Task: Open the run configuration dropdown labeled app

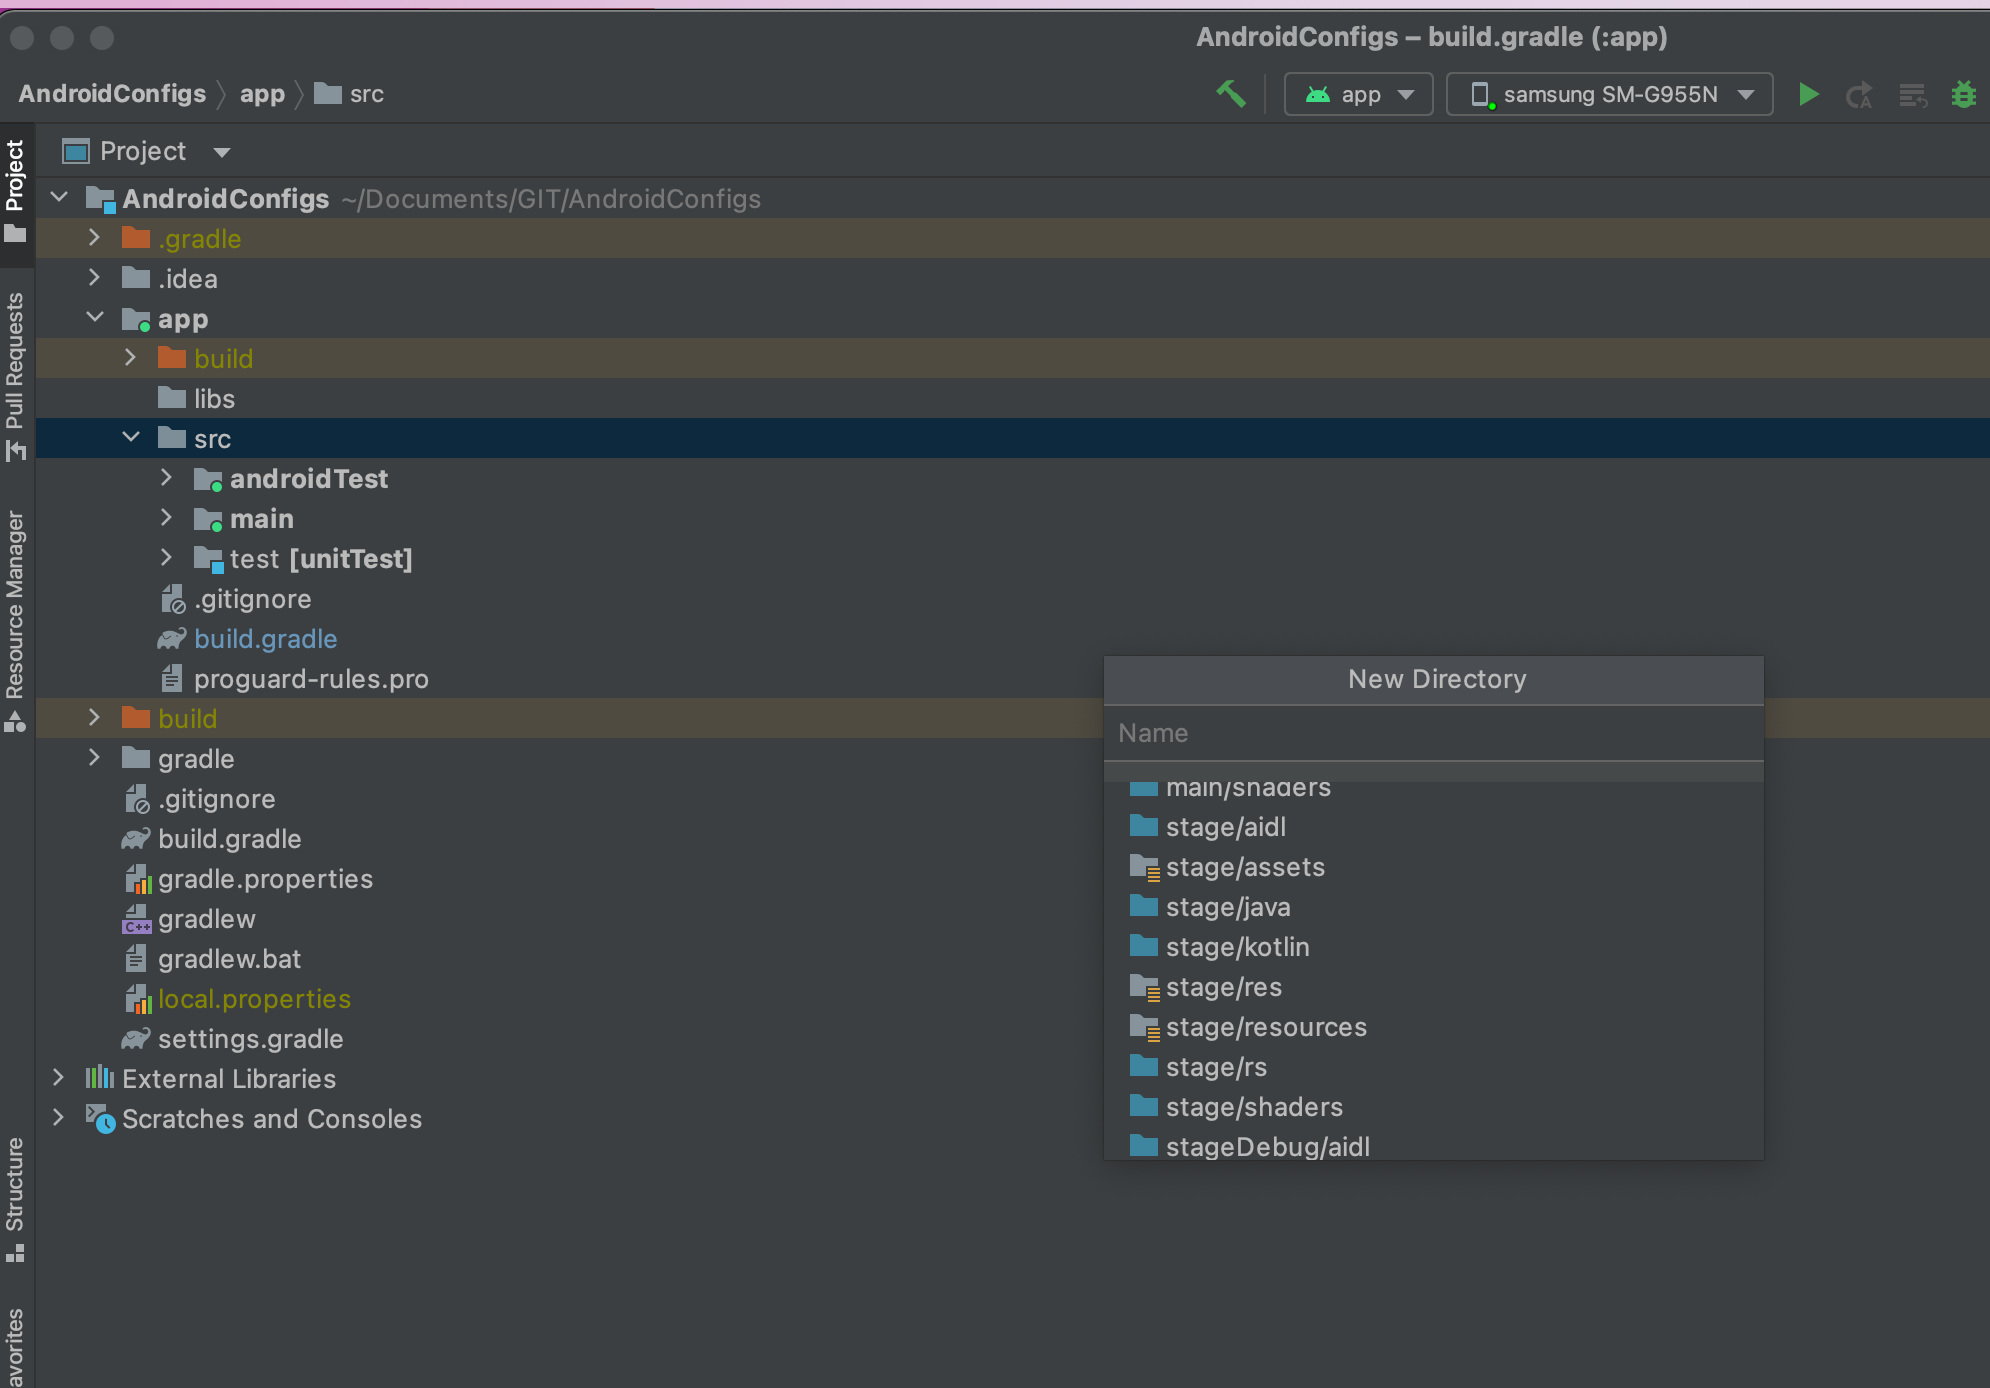Action: pyautogui.click(x=1358, y=94)
